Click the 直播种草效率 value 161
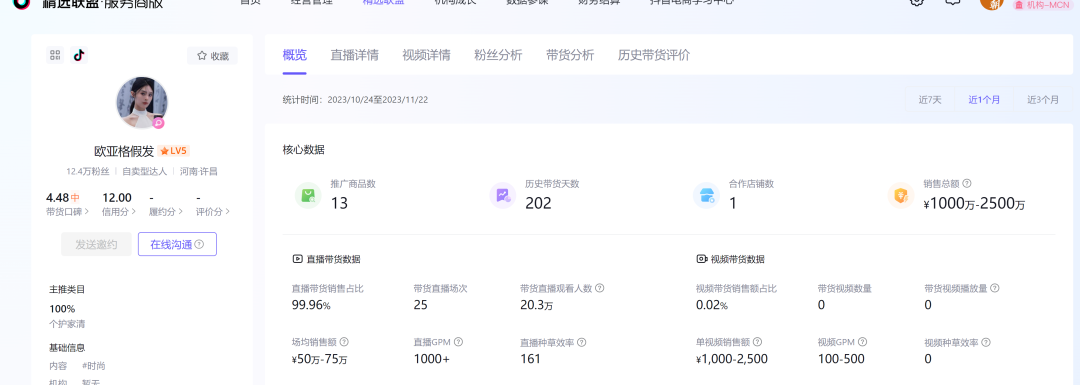Screen dimensions: 1080x385 point(530,360)
